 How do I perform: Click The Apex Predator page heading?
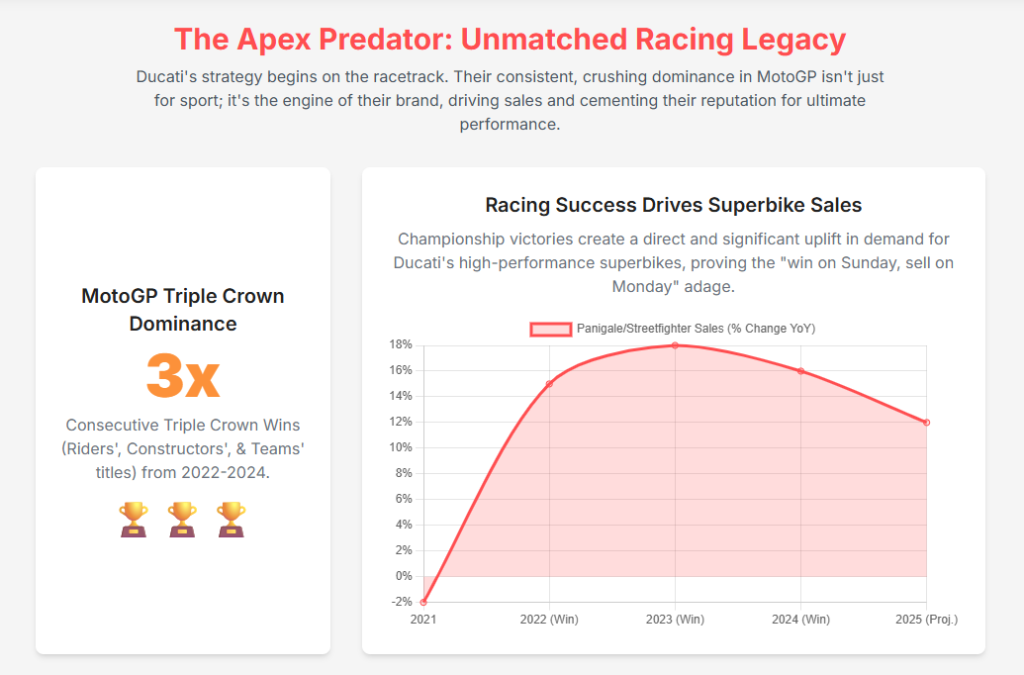510,39
